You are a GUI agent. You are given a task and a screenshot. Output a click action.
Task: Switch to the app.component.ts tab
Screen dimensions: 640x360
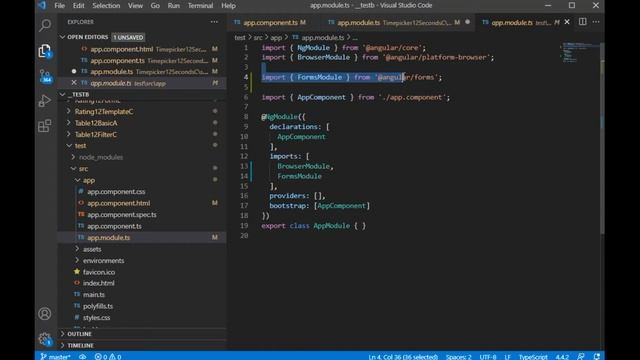270,22
